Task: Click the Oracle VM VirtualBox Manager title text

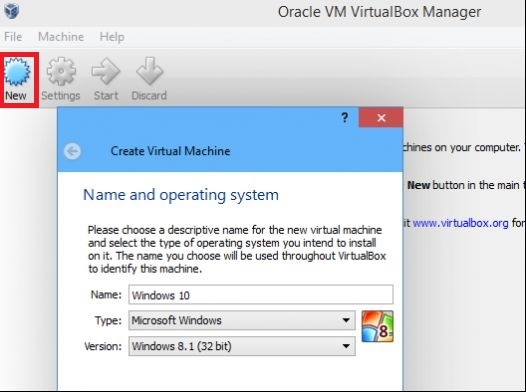Action: tap(379, 12)
